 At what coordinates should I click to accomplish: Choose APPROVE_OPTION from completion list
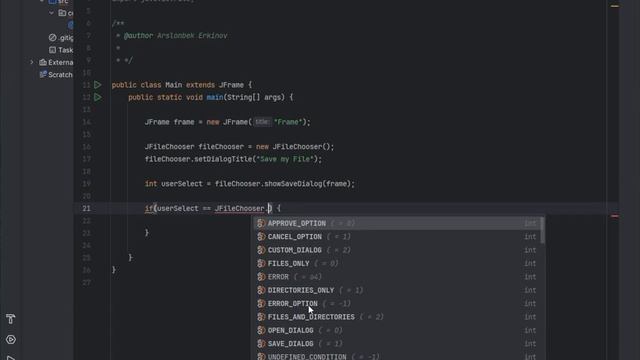[398, 223]
